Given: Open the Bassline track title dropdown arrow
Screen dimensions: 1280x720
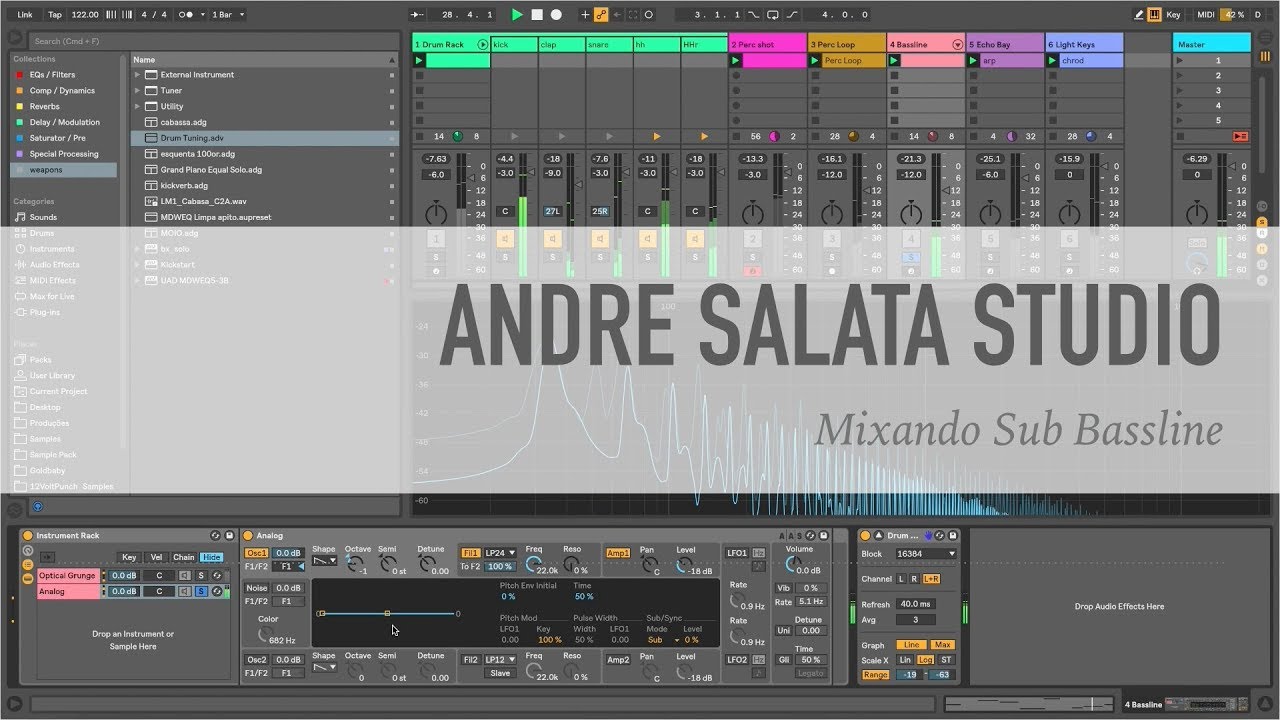Looking at the screenshot, I should (958, 44).
